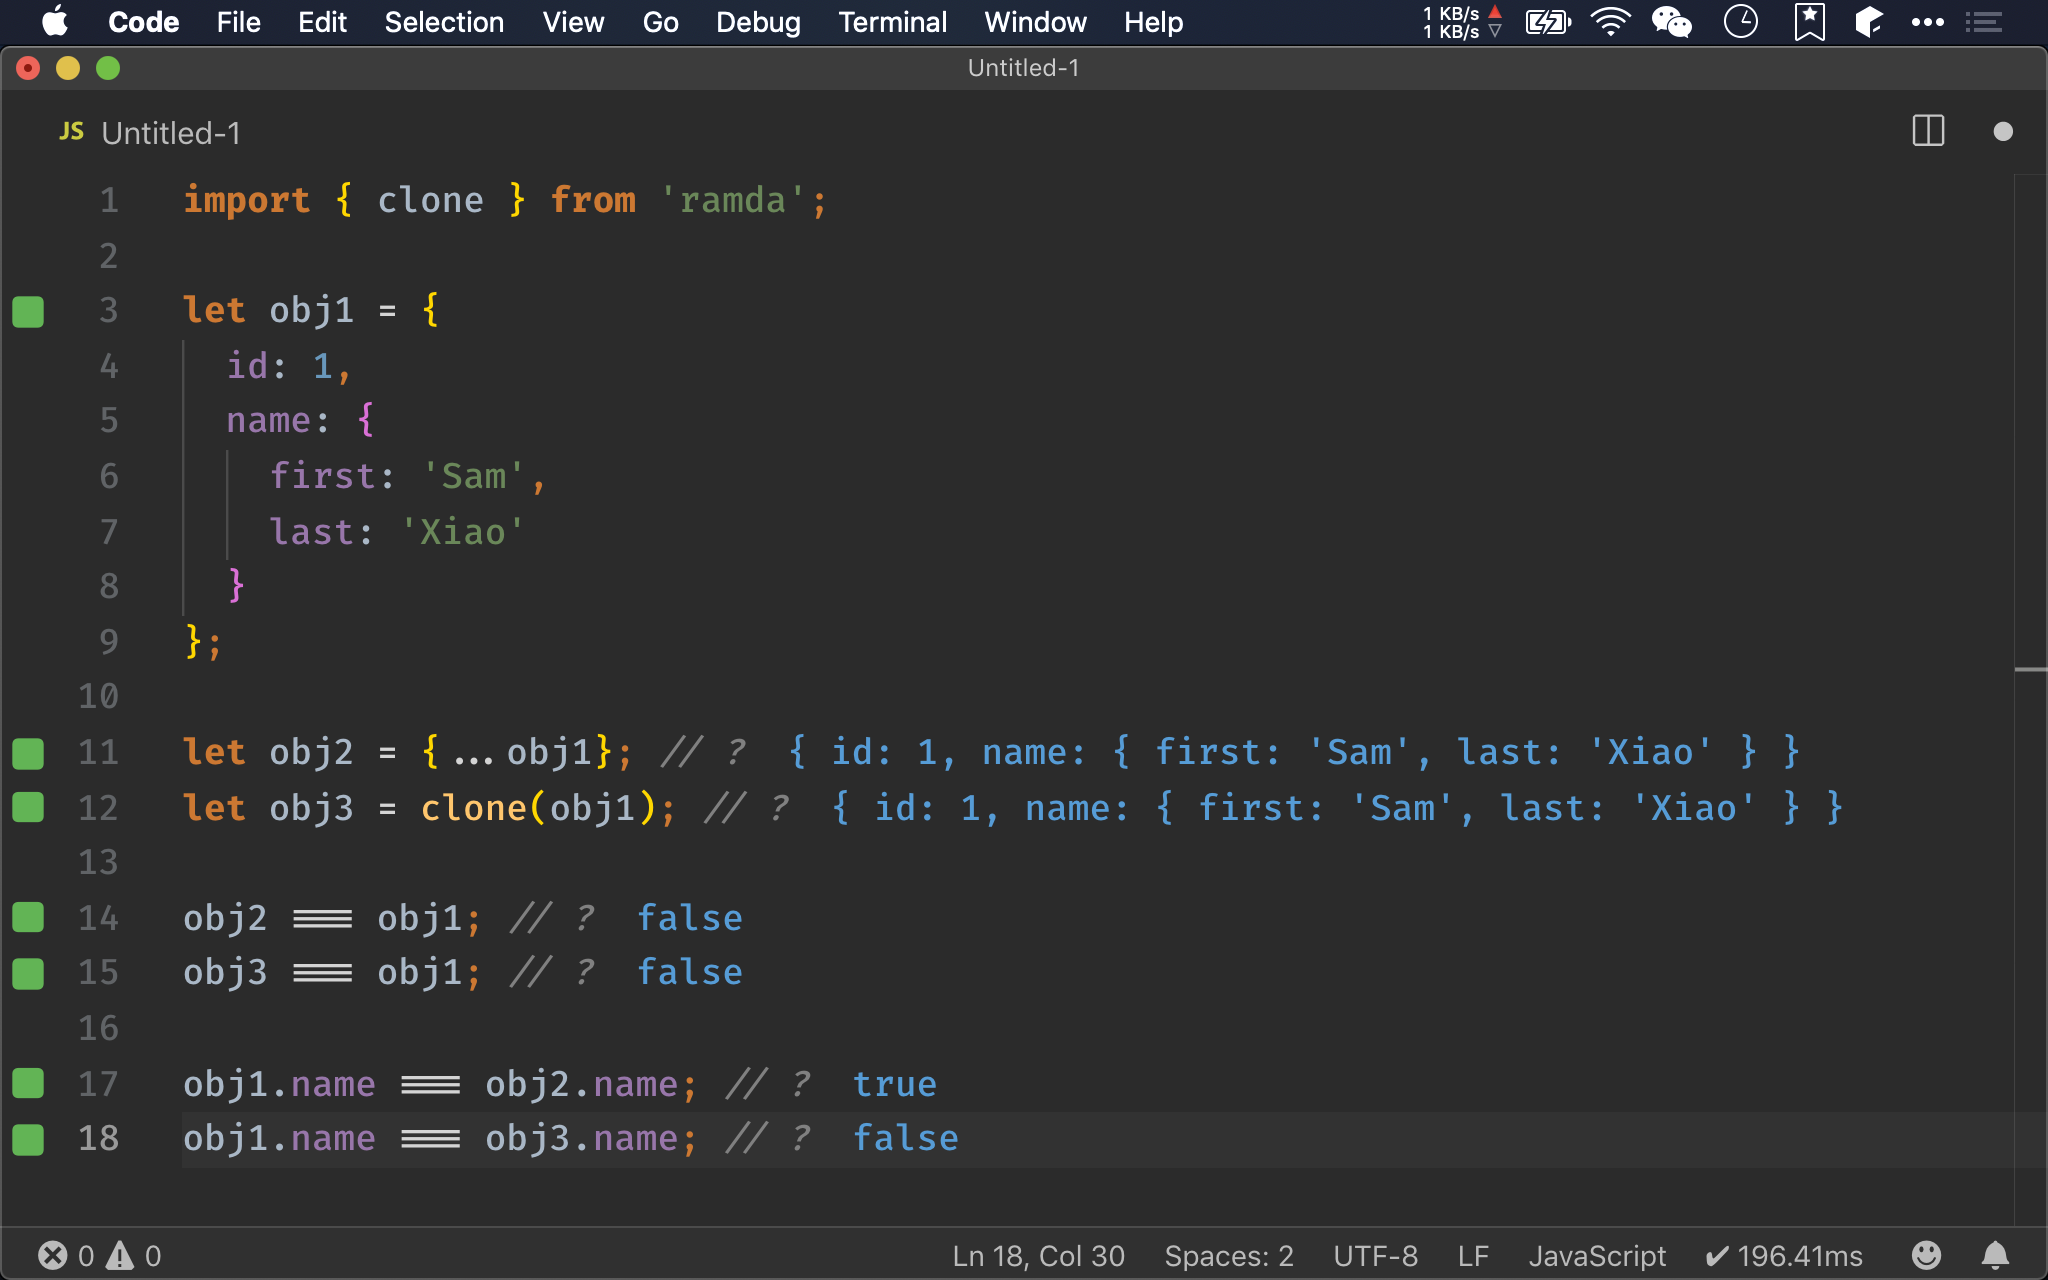Click the Ln 18, Col 30 position indicator
Viewport: 2048px width, 1280px height.
[1038, 1255]
